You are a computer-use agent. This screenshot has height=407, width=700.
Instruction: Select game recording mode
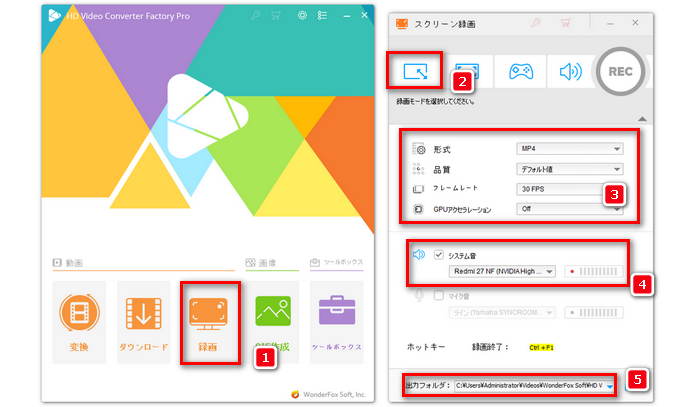coord(521,71)
